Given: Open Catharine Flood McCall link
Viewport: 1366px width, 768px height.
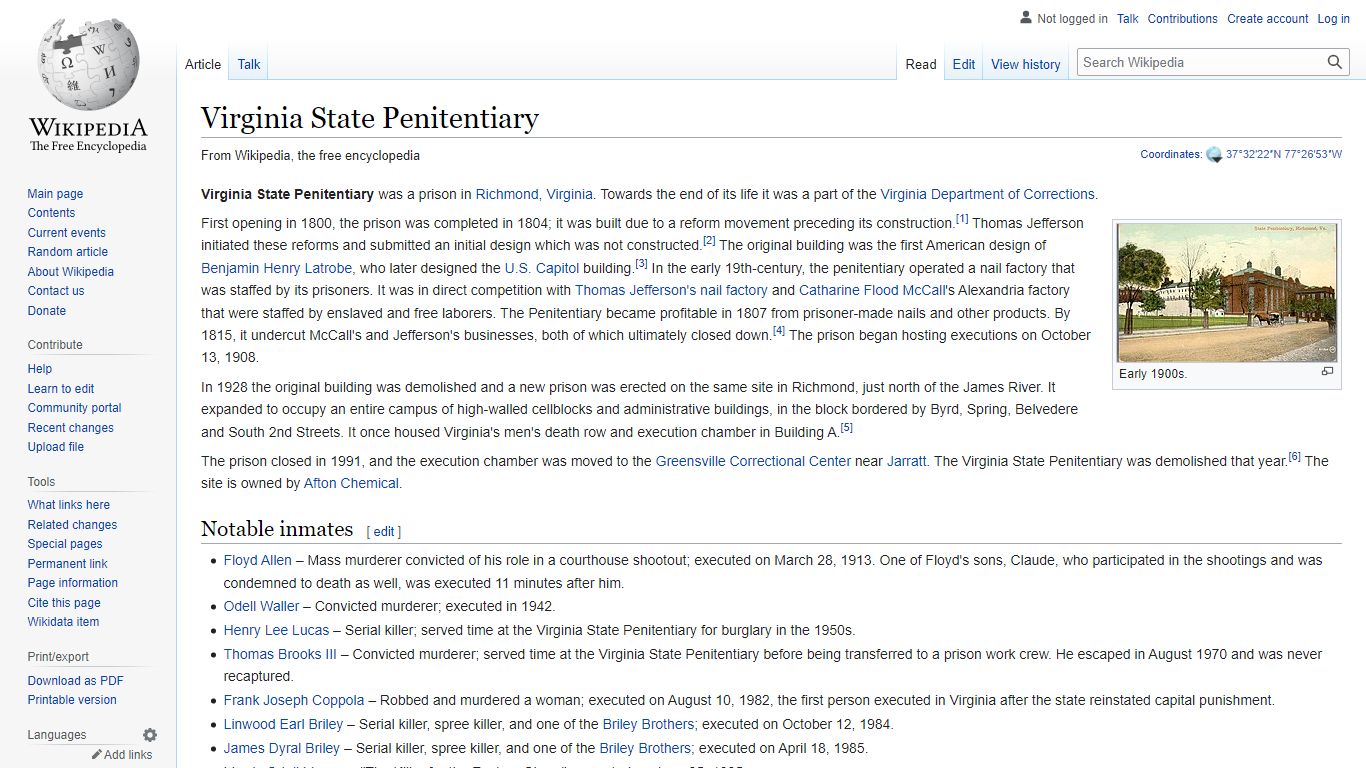Looking at the screenshot, I should pyautogui.click(x=871, y=290).
